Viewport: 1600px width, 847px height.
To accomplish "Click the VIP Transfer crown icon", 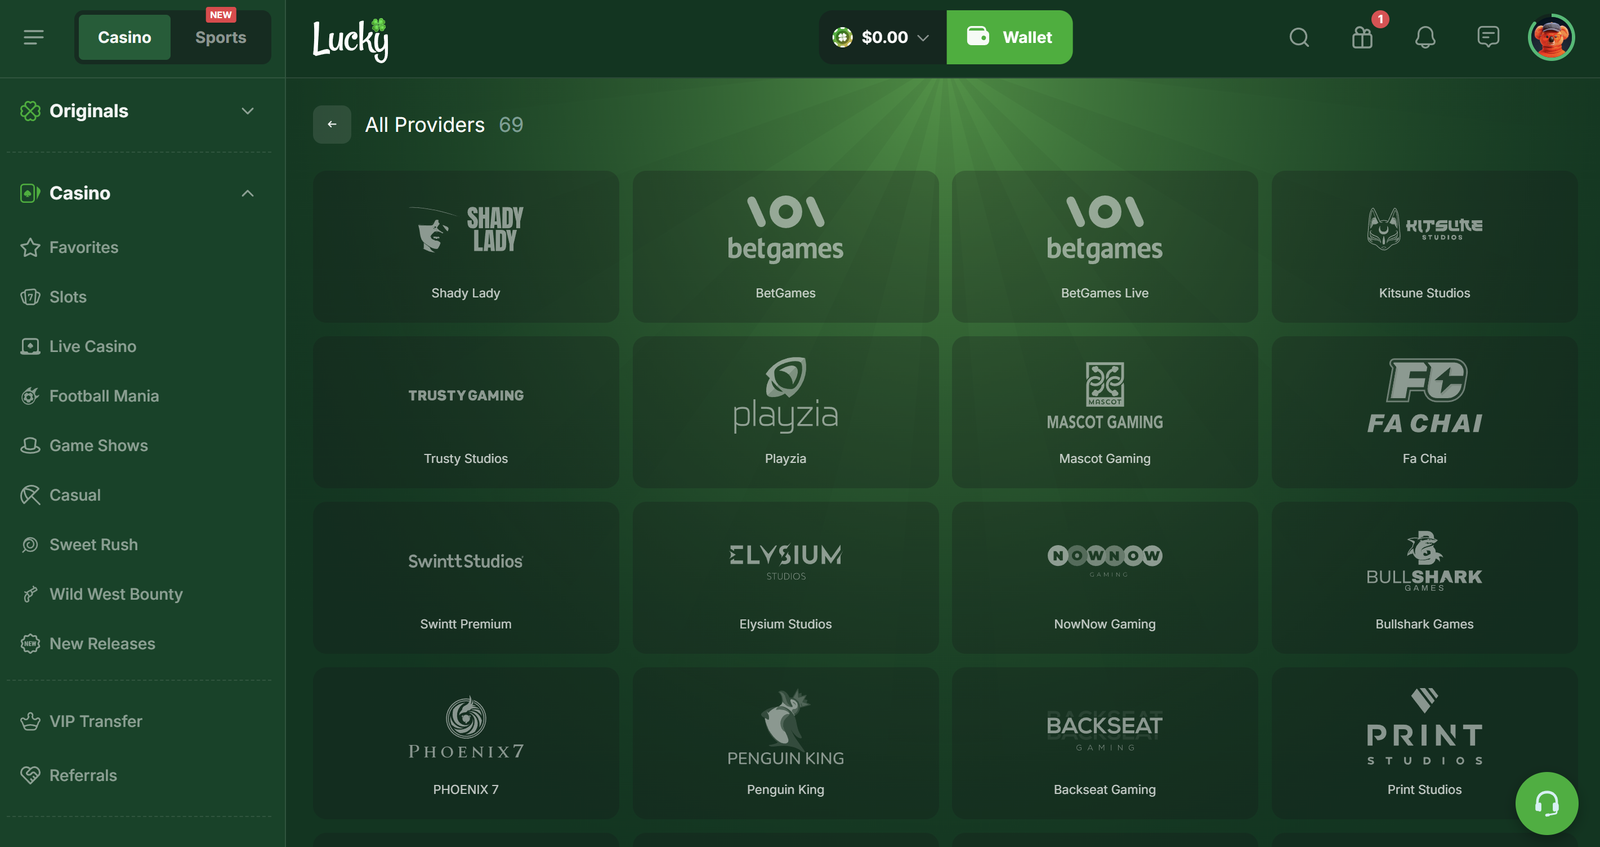I will click(30, 721).
